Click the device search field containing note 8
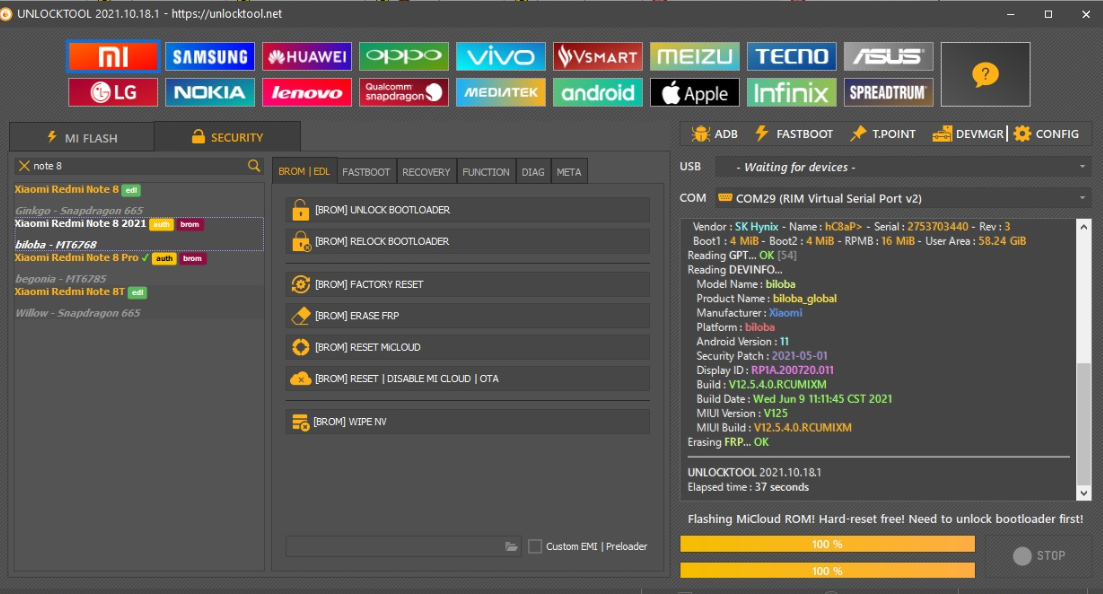Image resolution: width=1103 pixels, height=594 pixels. tap(139, 165)
